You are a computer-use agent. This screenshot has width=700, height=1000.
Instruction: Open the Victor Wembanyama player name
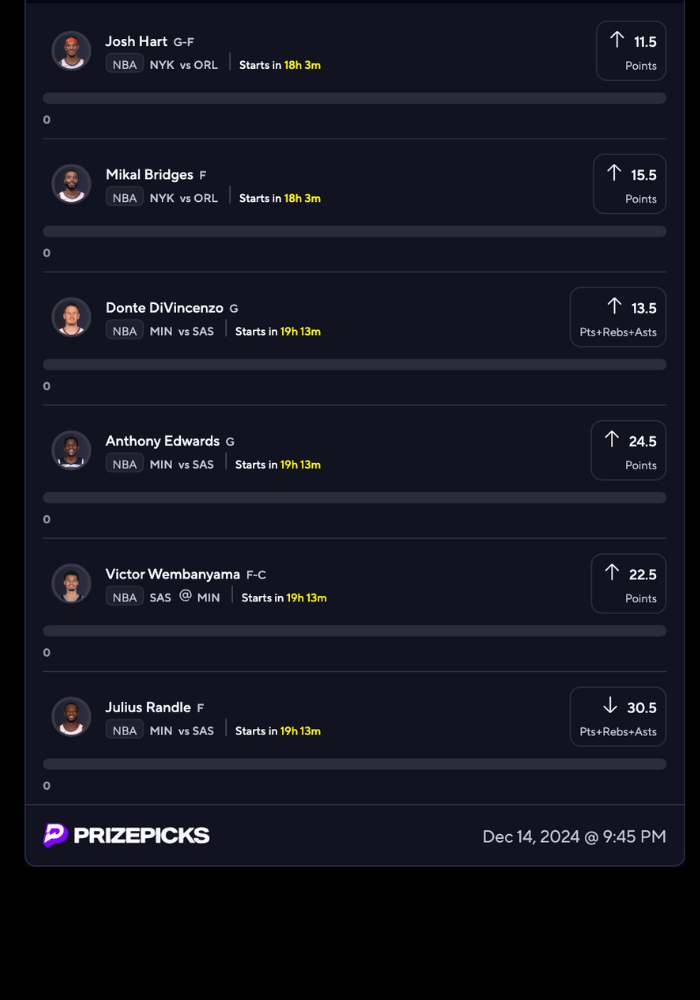(173, 574)
